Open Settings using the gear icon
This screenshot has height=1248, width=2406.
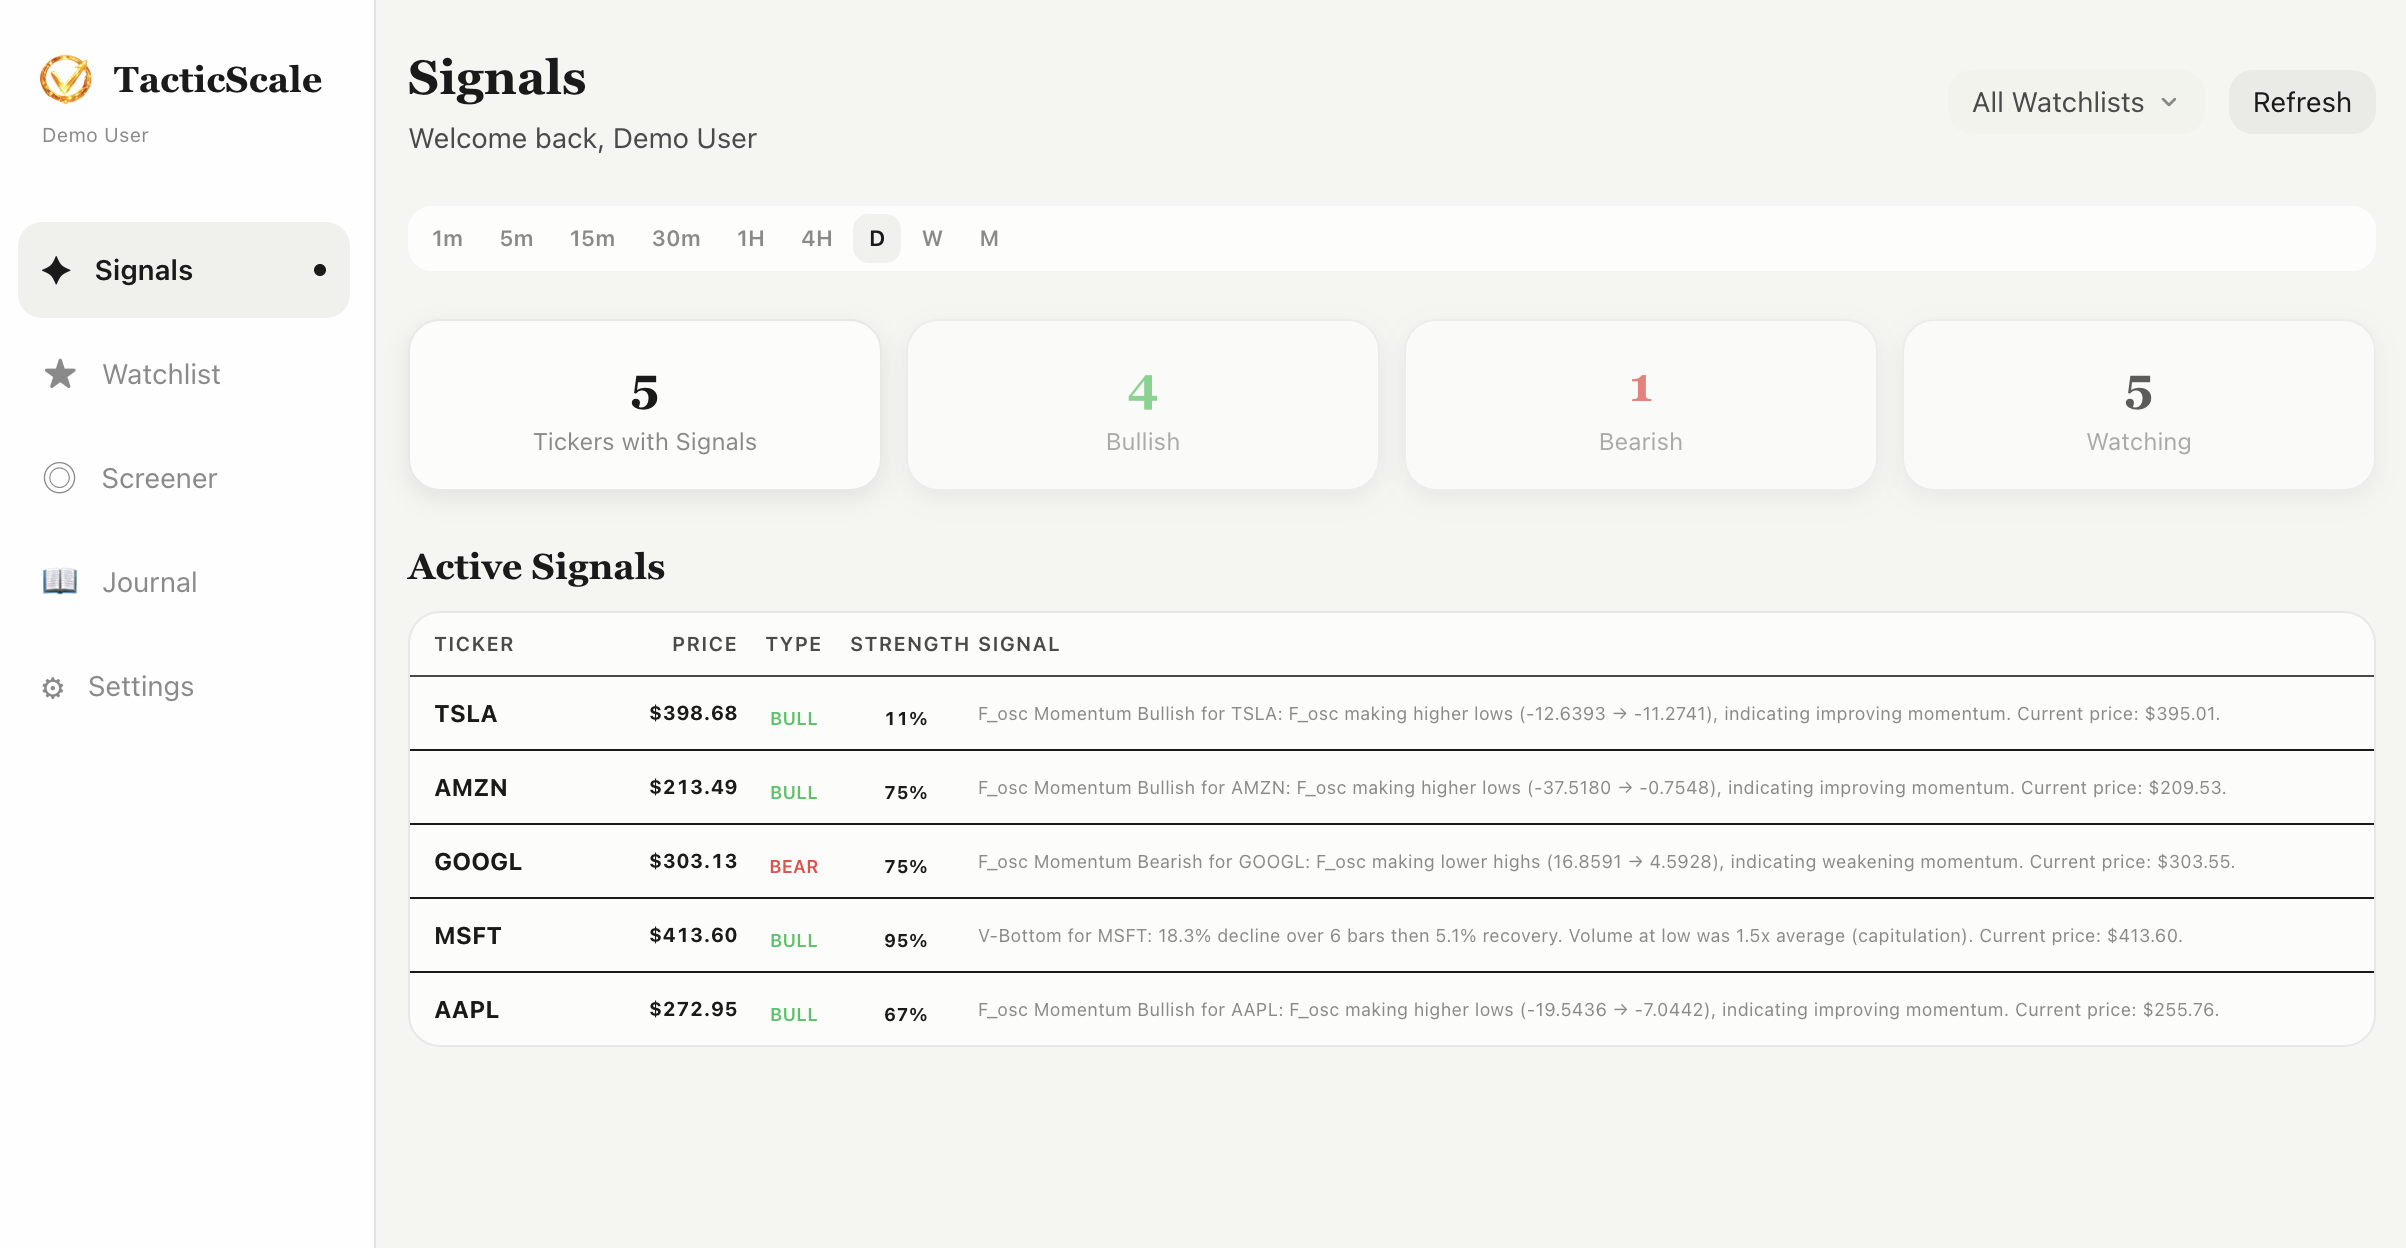[x=53, y=687]
